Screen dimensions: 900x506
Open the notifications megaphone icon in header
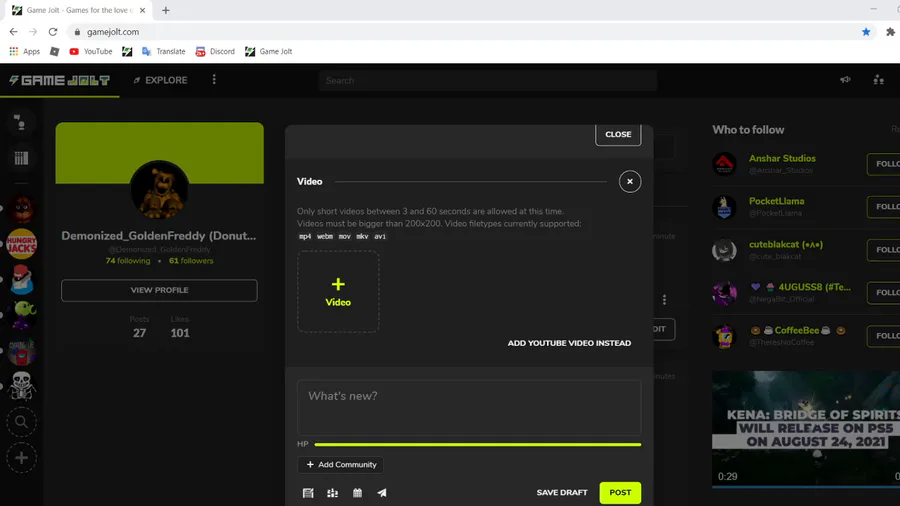(x=845, y=80)
